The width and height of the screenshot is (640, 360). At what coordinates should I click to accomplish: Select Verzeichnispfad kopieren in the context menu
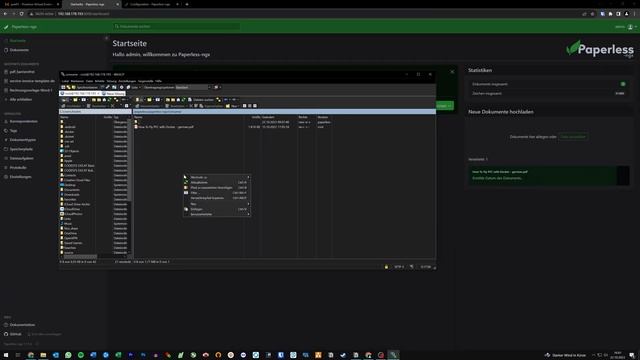[216, 198]
